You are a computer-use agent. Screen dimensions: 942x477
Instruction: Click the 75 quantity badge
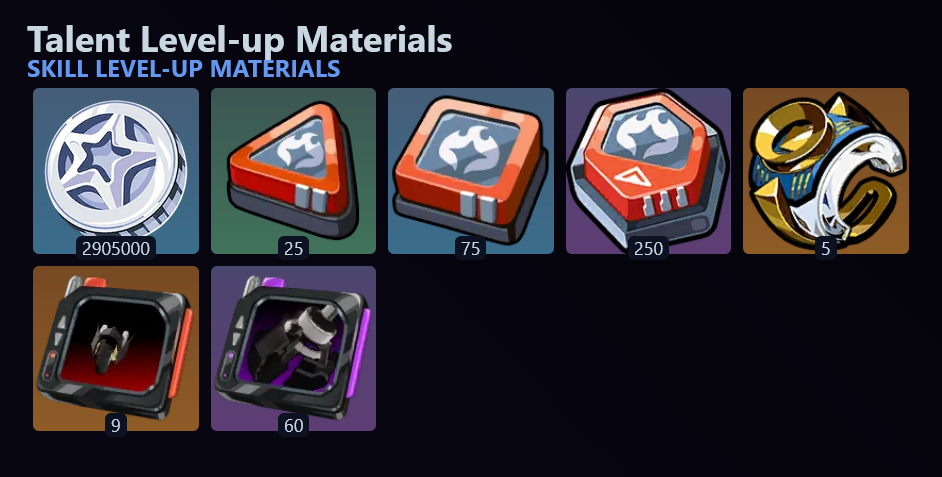tap(470, 248)
